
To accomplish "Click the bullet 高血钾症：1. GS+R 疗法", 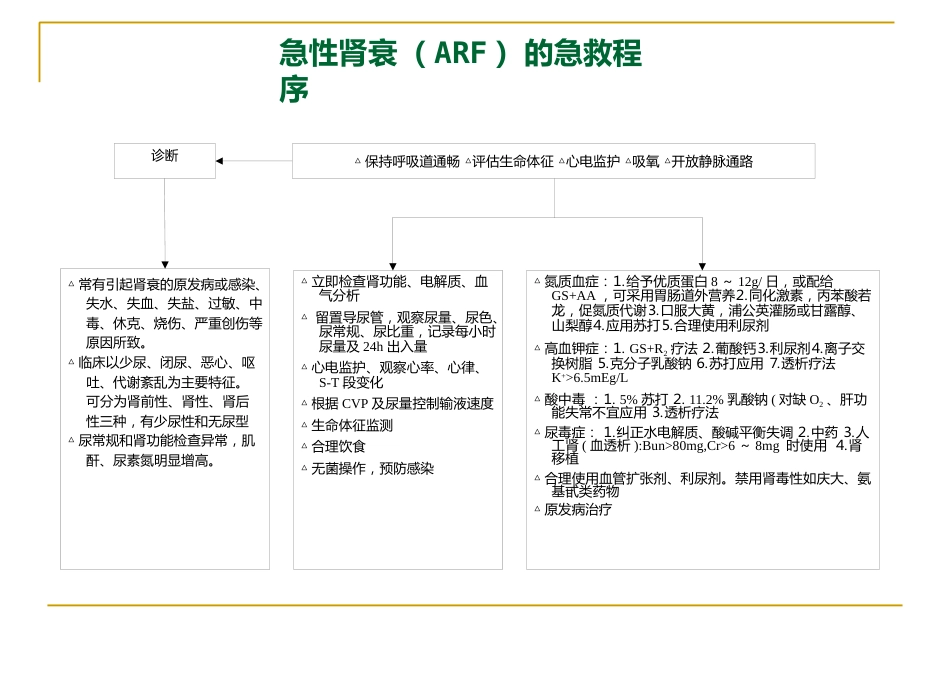I will tap(704, 349).
